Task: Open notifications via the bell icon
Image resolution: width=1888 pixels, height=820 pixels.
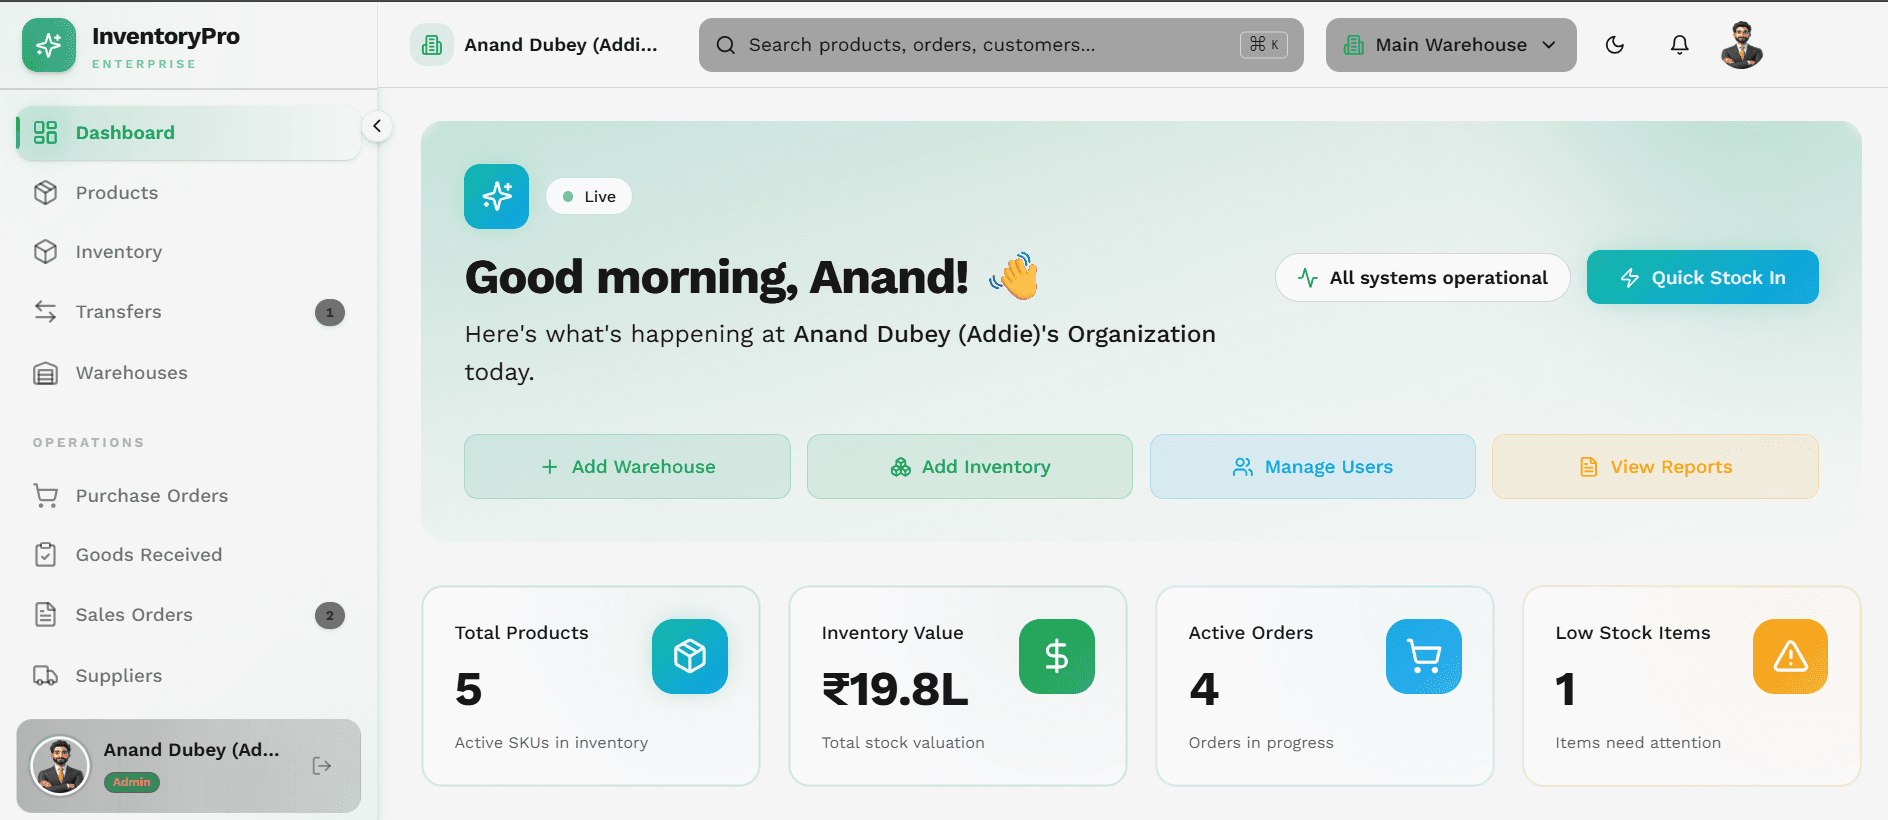Action: pos(1679,45)
